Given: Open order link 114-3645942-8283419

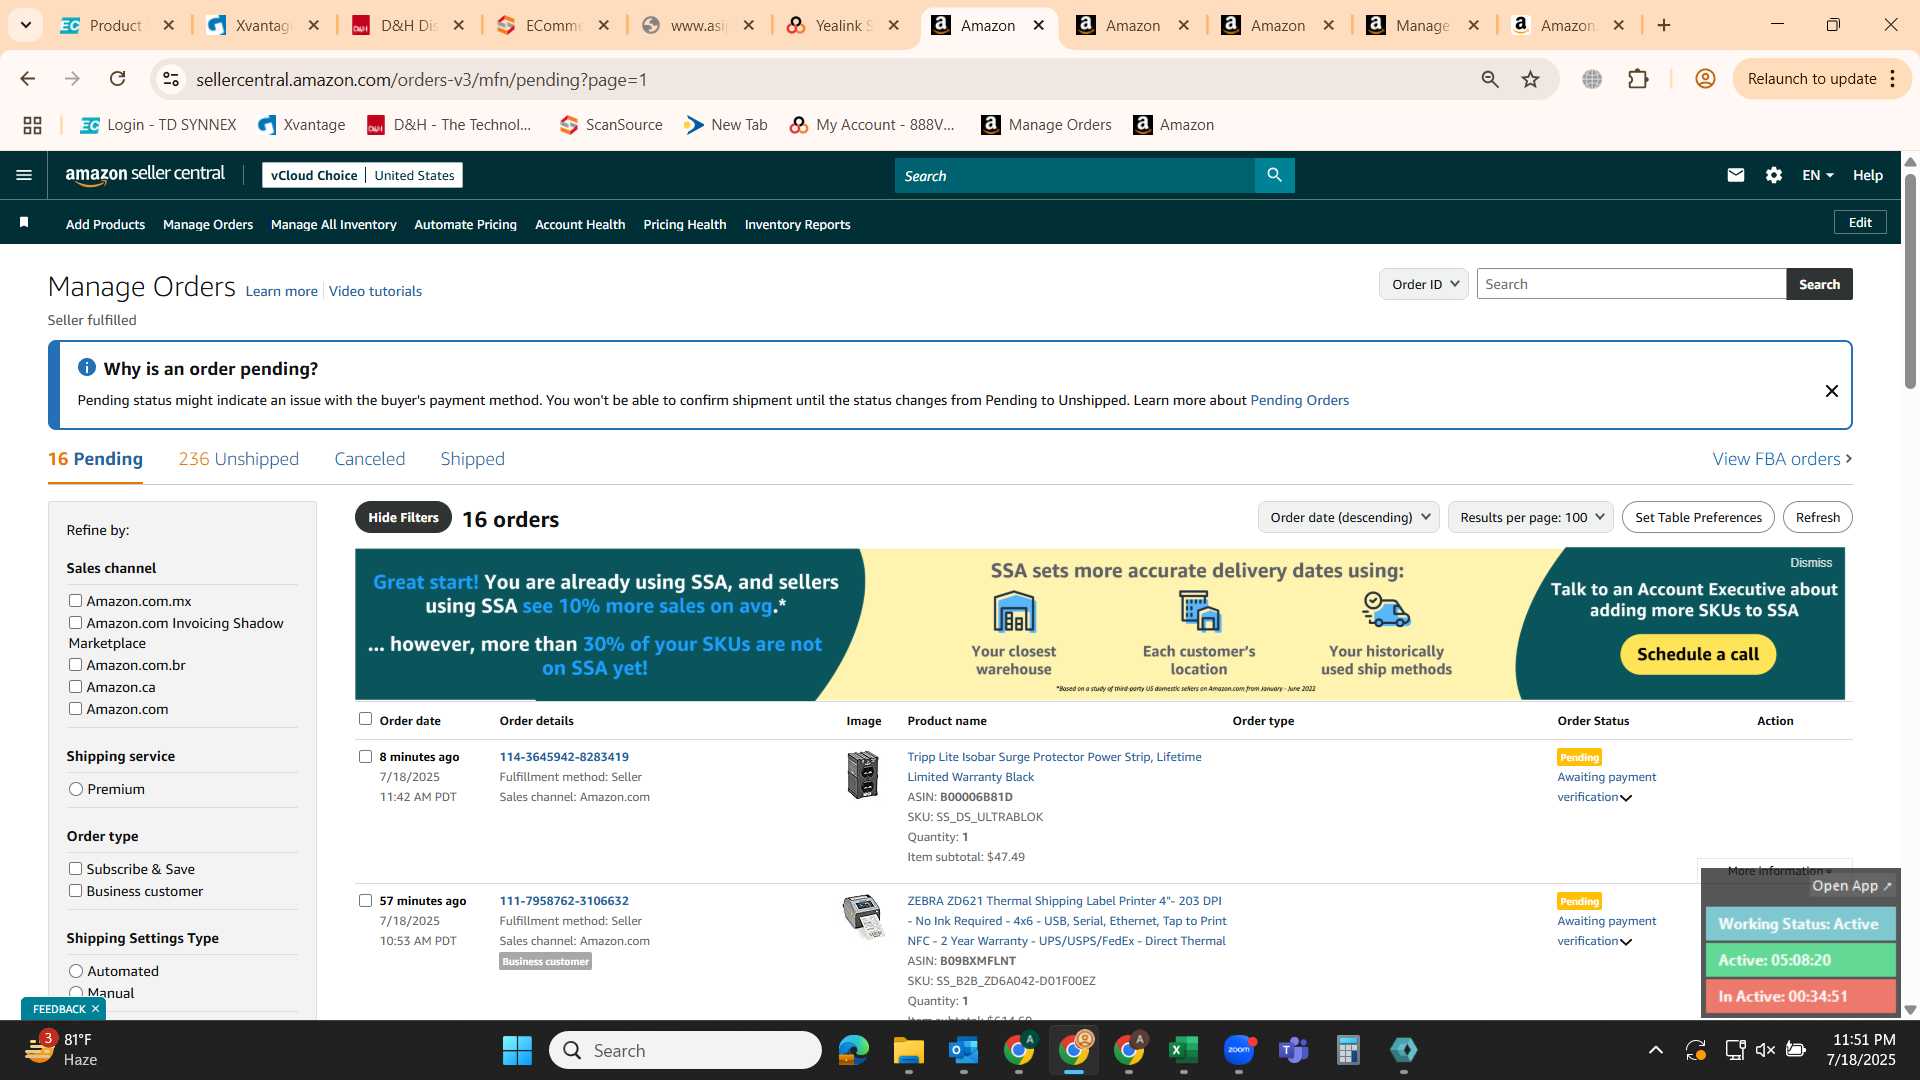Looking at the screenshot, I should [564, 757].
